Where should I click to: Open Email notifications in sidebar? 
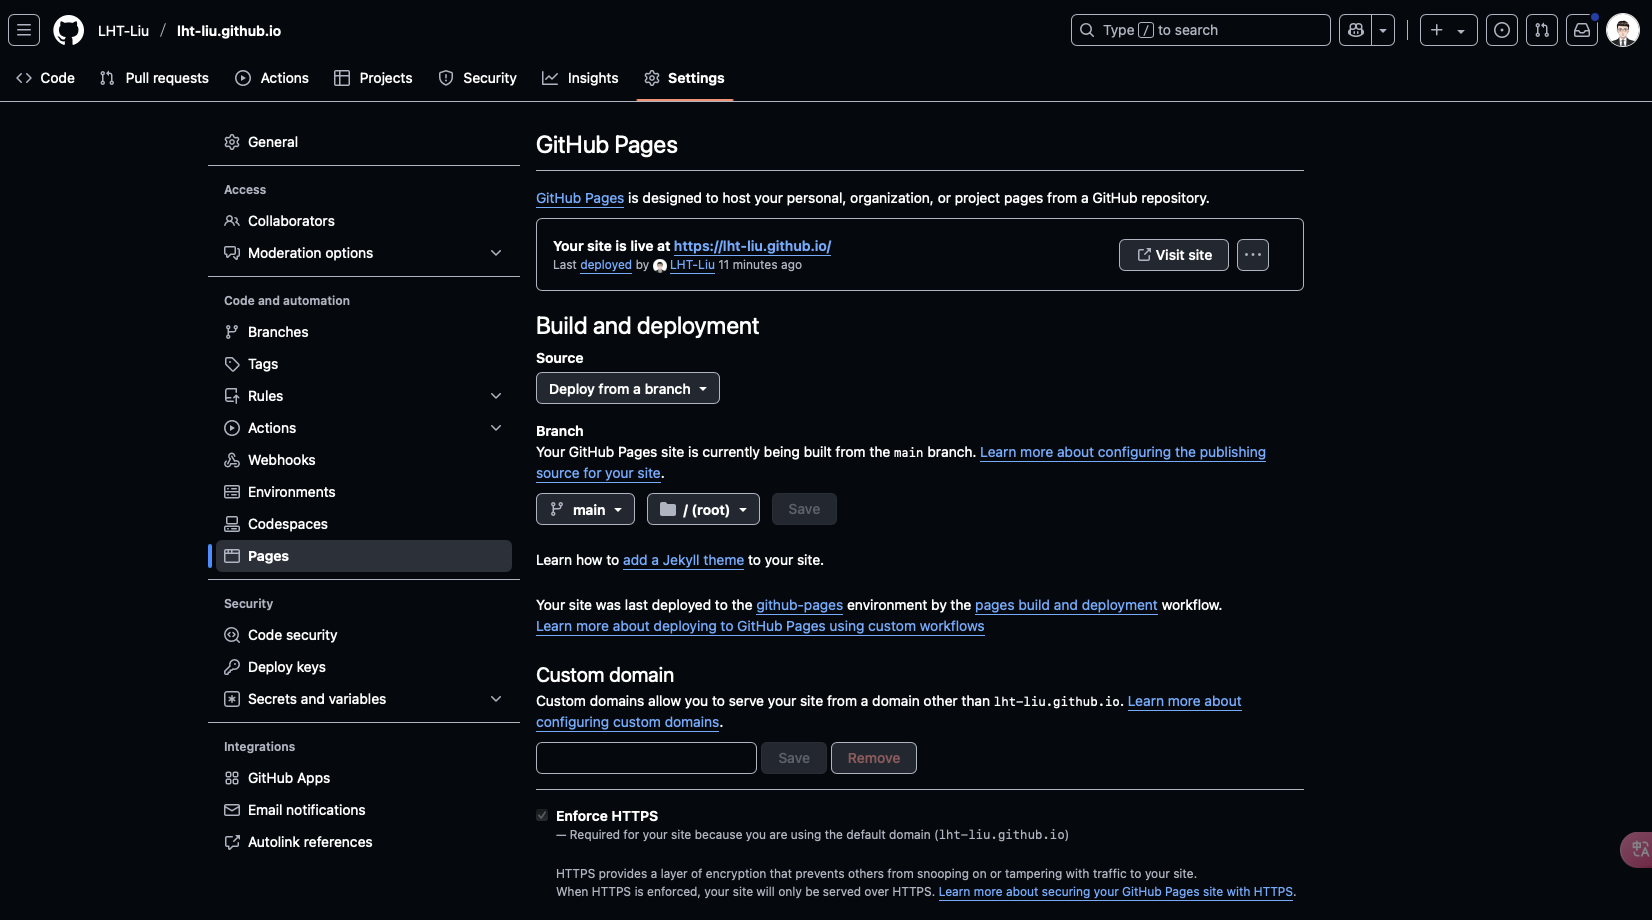point(364,810)
